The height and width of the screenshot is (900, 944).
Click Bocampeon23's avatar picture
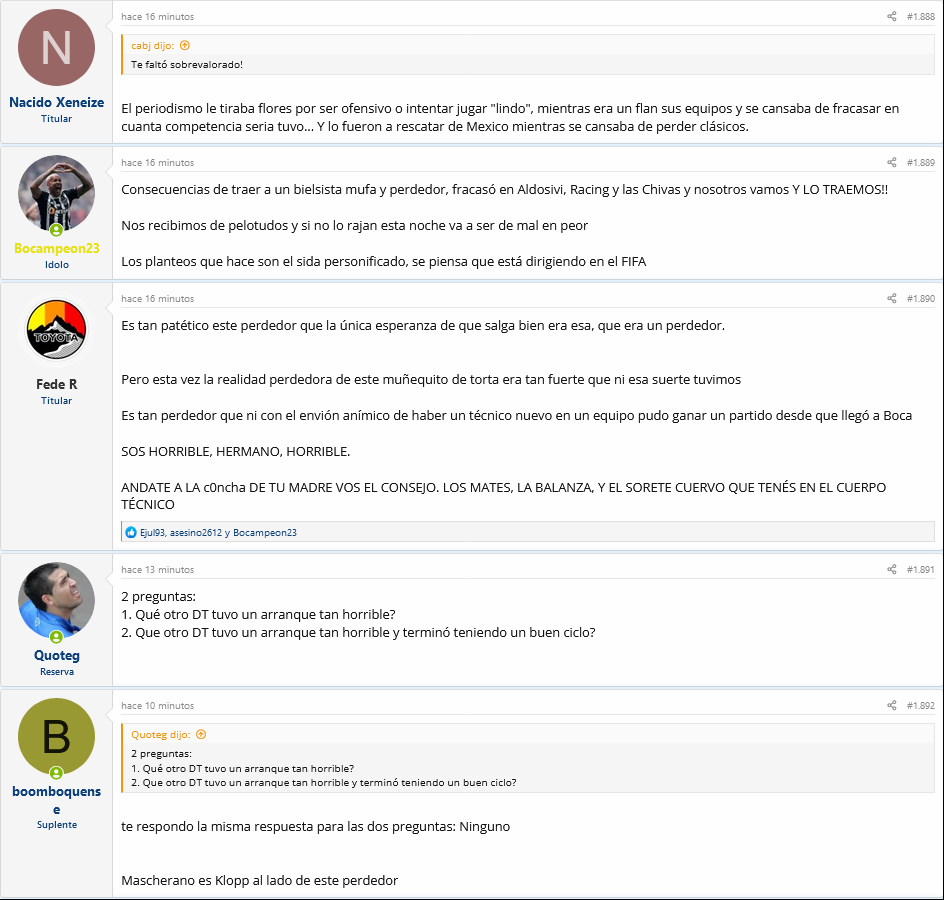click(57, 193)
